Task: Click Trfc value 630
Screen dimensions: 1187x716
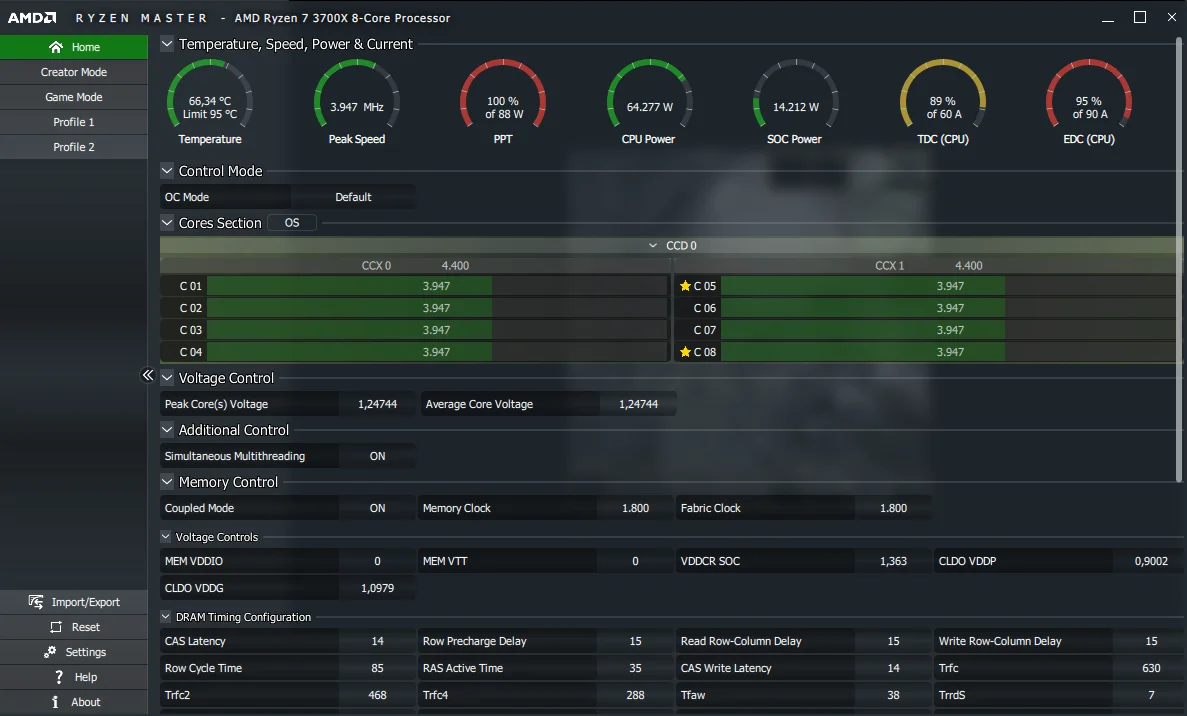Action: [x=1151, y=668]
